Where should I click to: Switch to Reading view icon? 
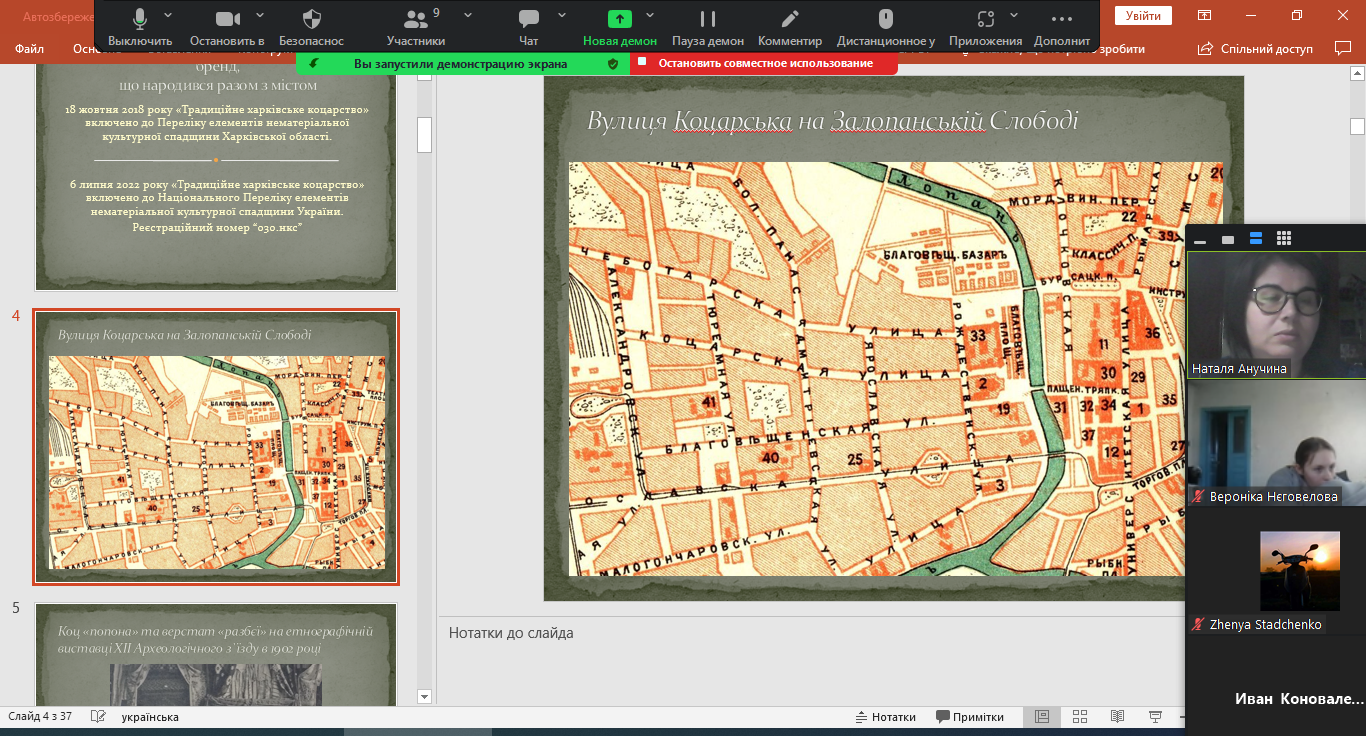click(1118, 717)
